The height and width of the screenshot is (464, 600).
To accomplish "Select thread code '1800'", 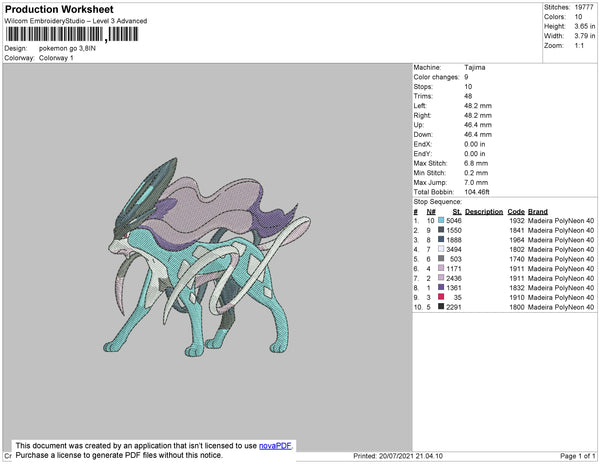I will 517,307.
